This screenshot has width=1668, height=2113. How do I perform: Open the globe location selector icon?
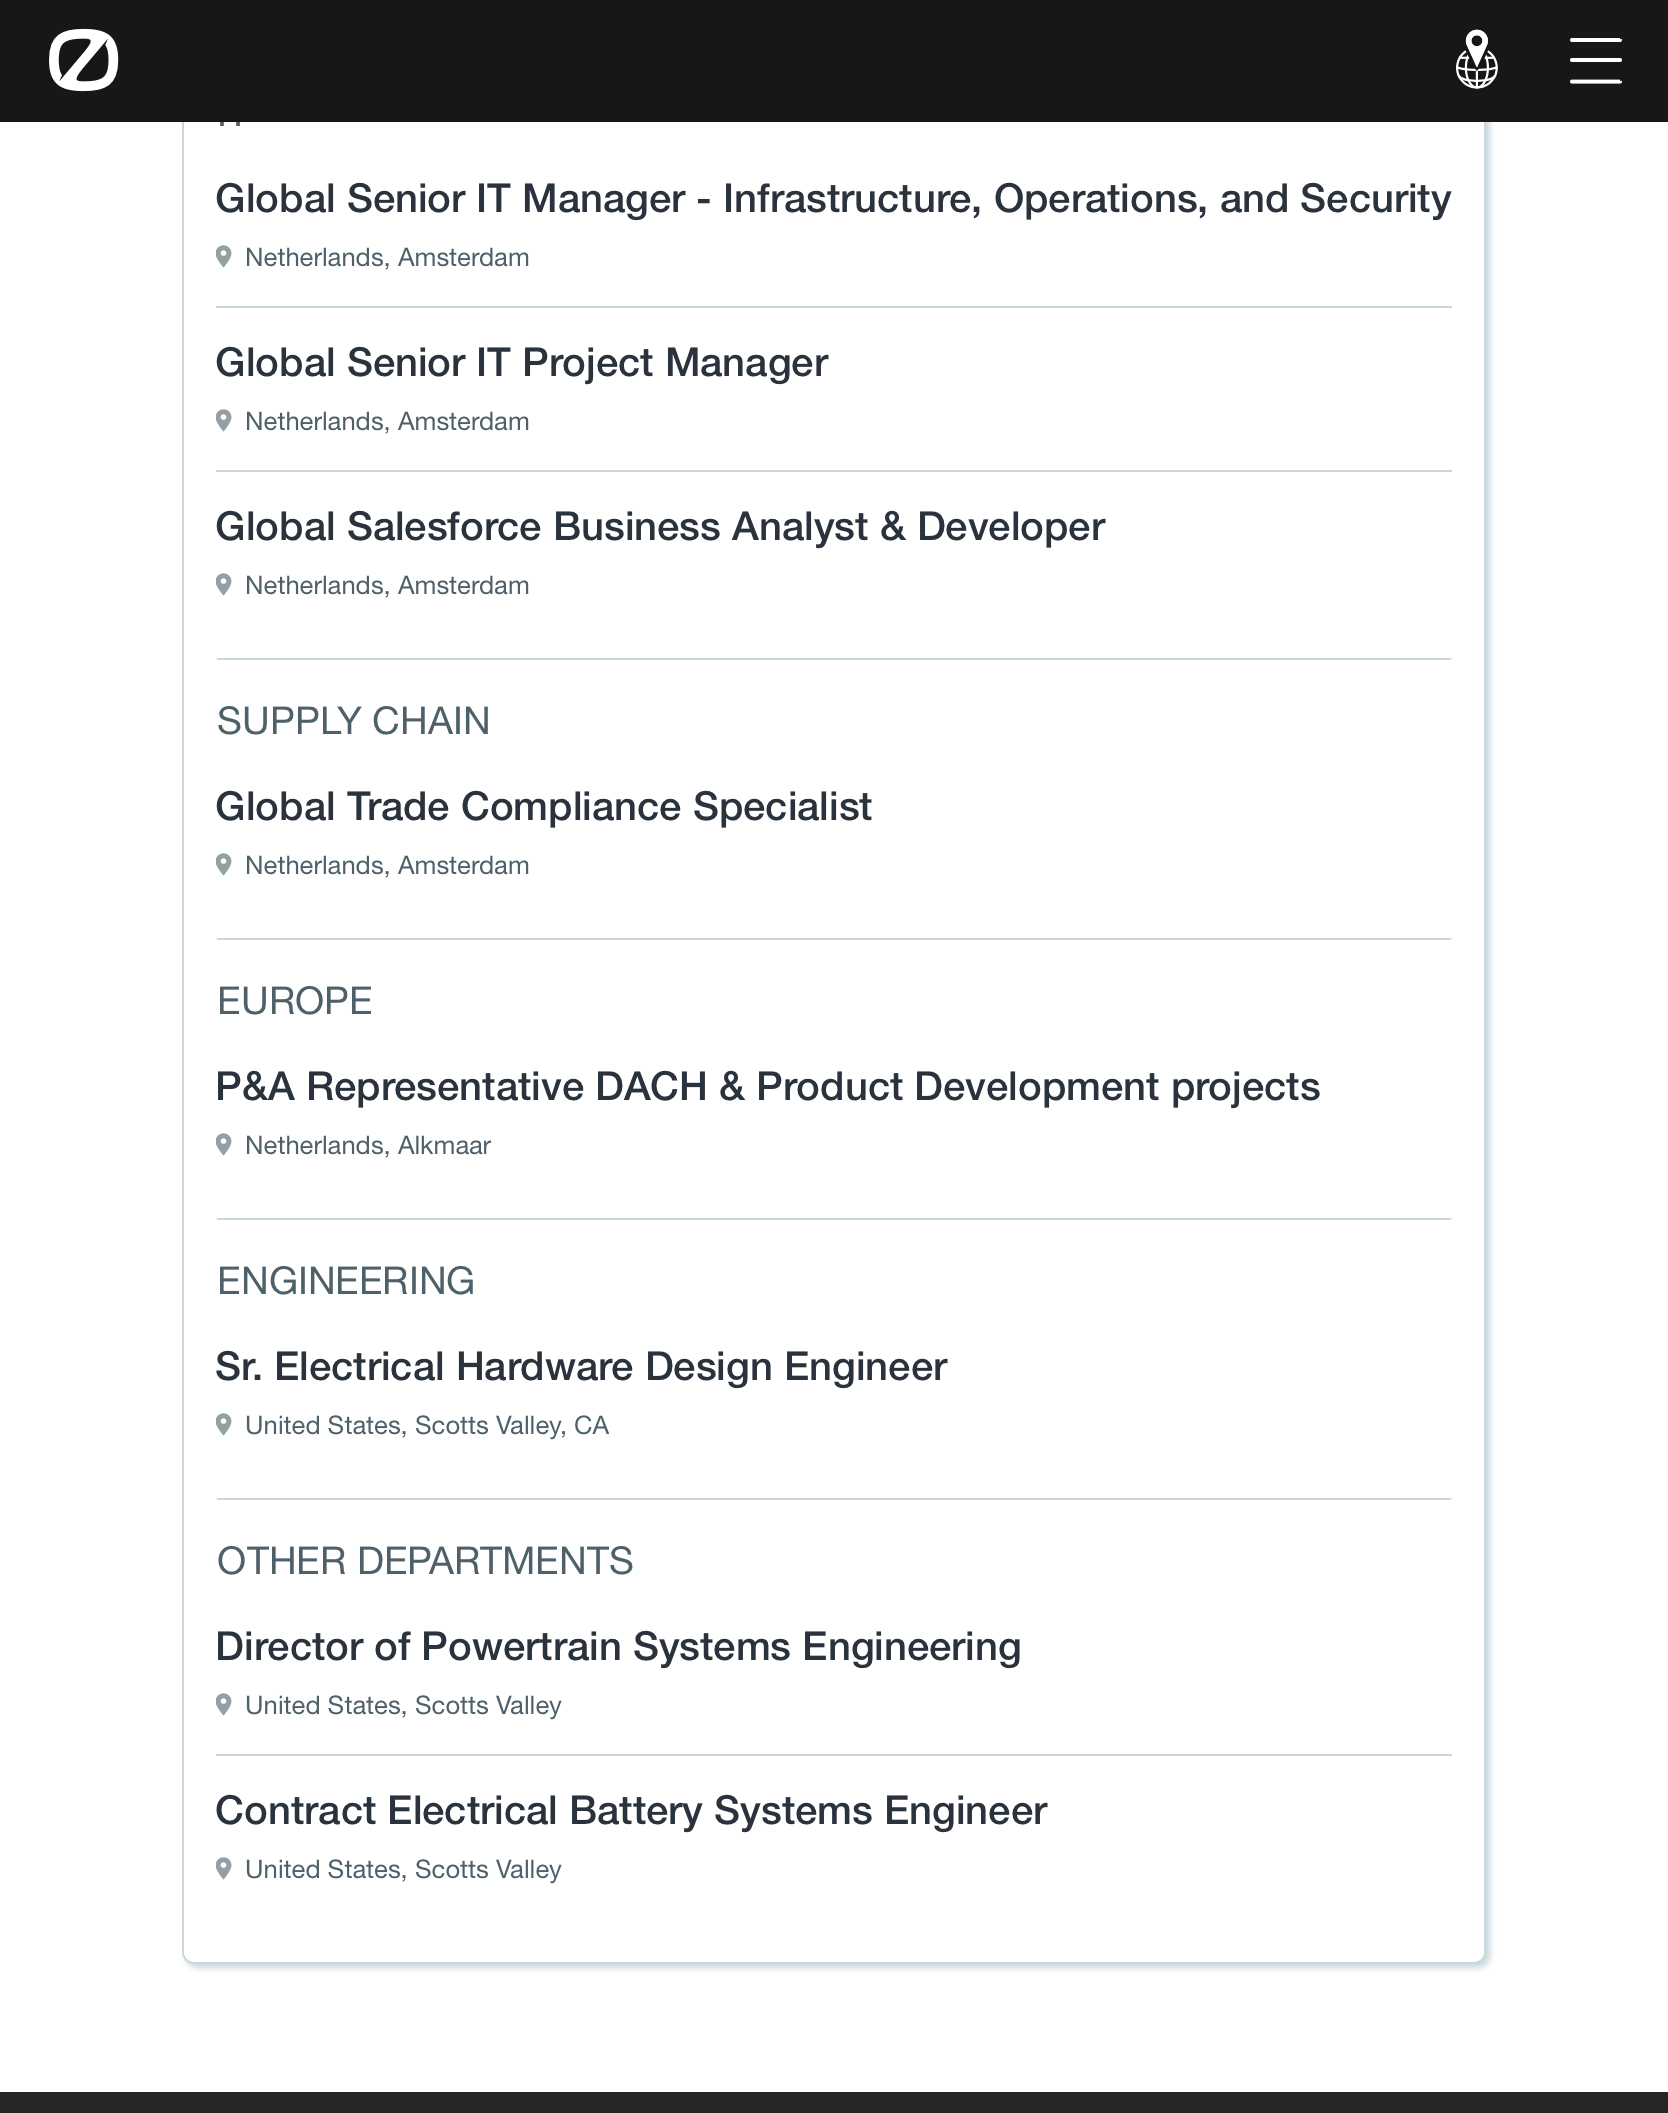[1476, 60]
